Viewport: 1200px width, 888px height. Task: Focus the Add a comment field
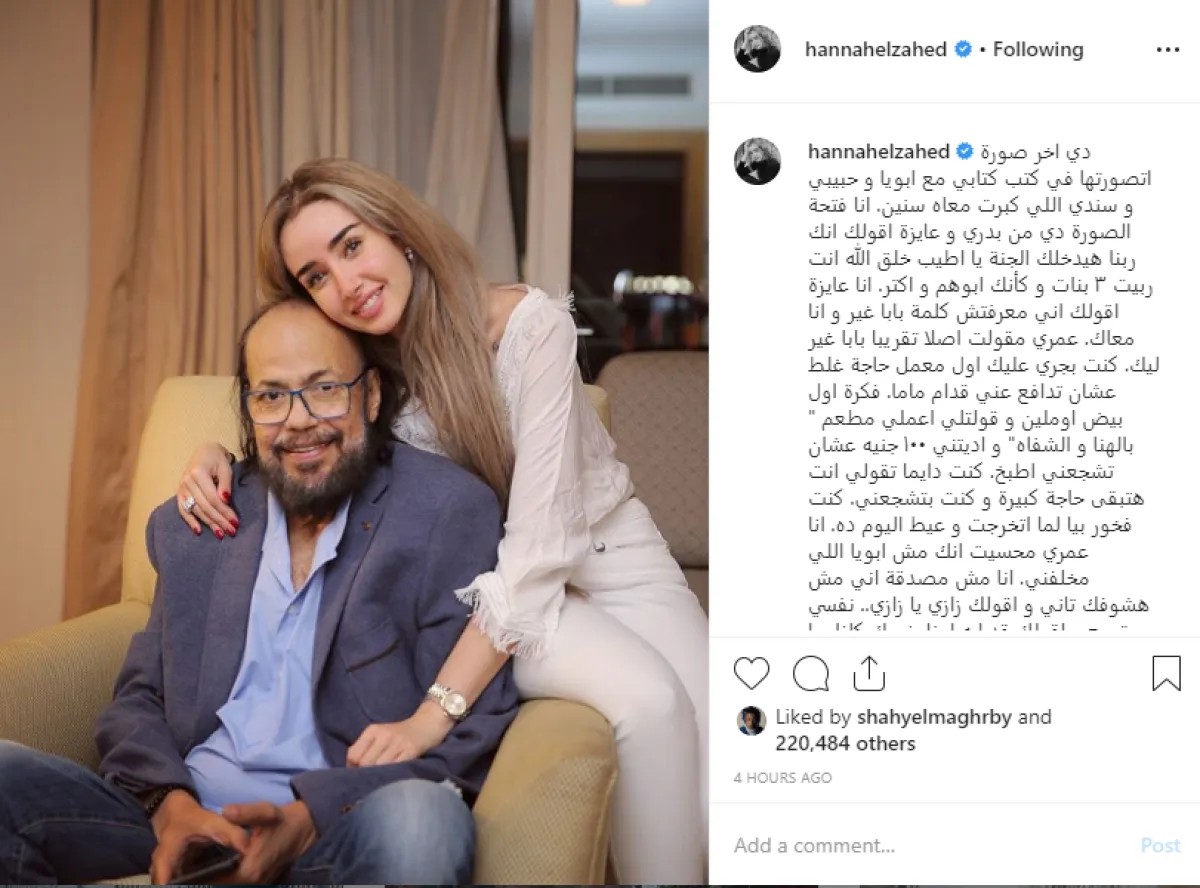point(930,845)
